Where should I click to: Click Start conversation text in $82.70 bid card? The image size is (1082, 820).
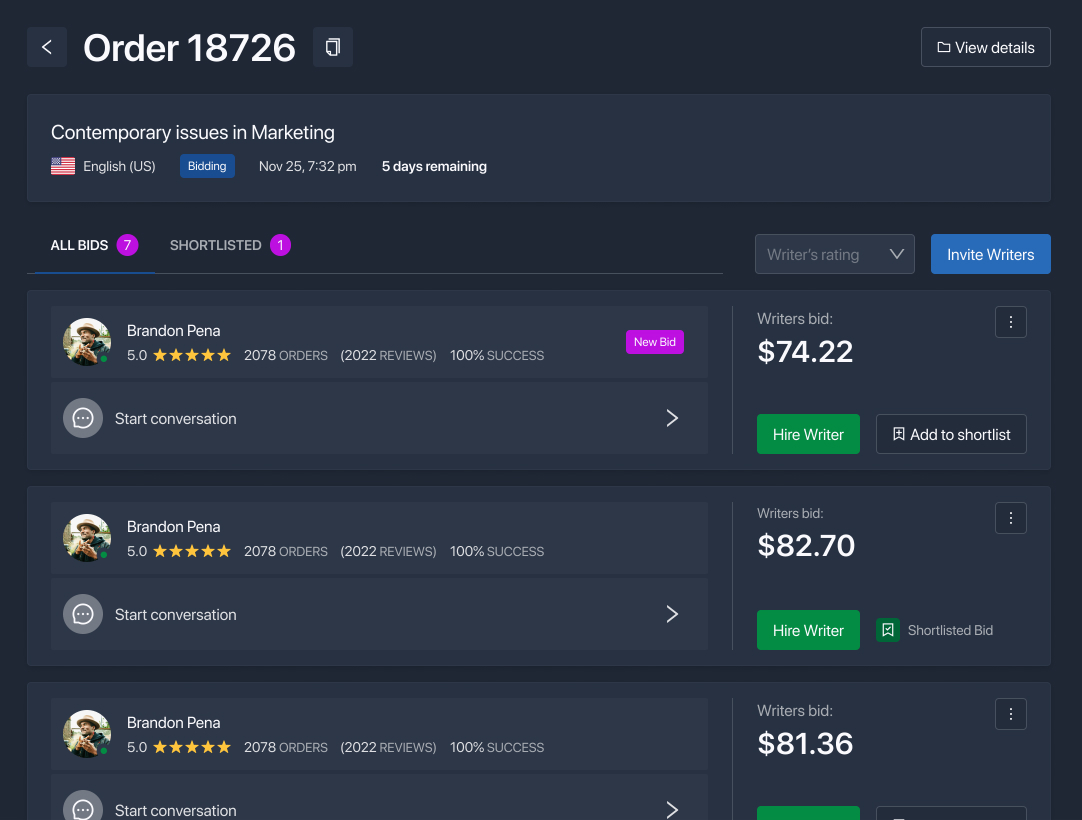[x=175, y=615]
